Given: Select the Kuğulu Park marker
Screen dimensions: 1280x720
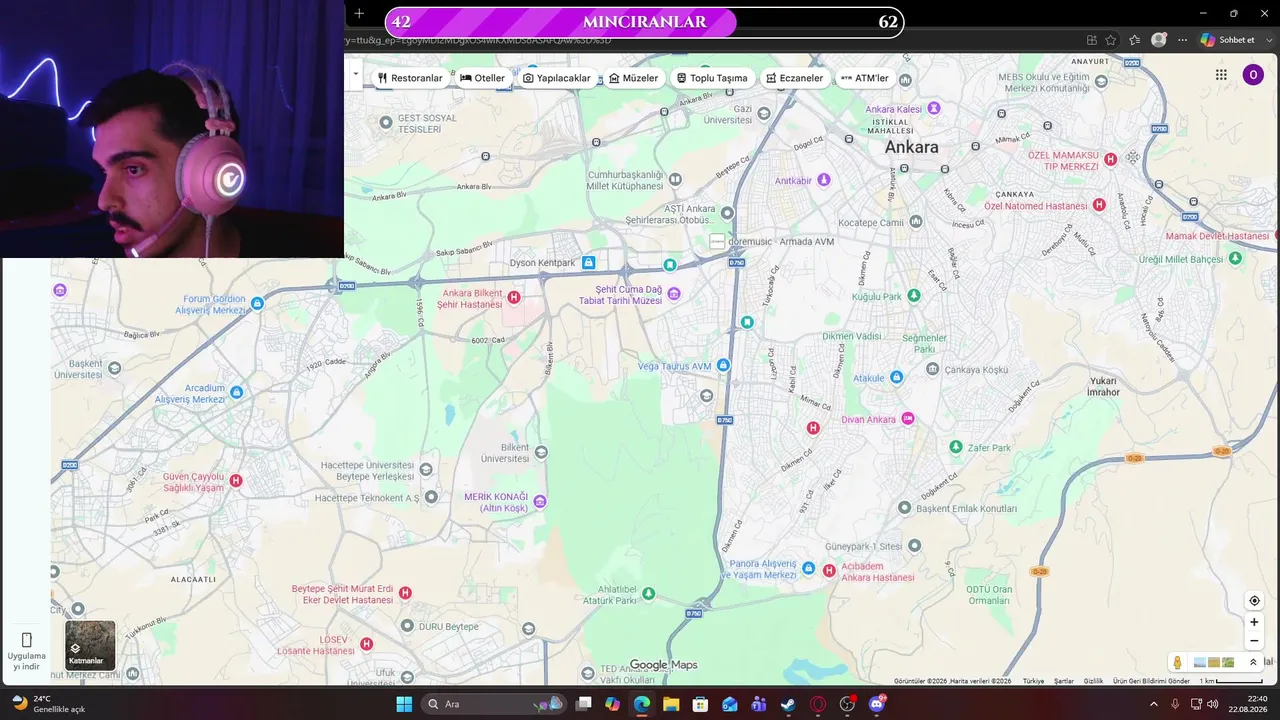Looking at the screenshot, I should [913, 296].
